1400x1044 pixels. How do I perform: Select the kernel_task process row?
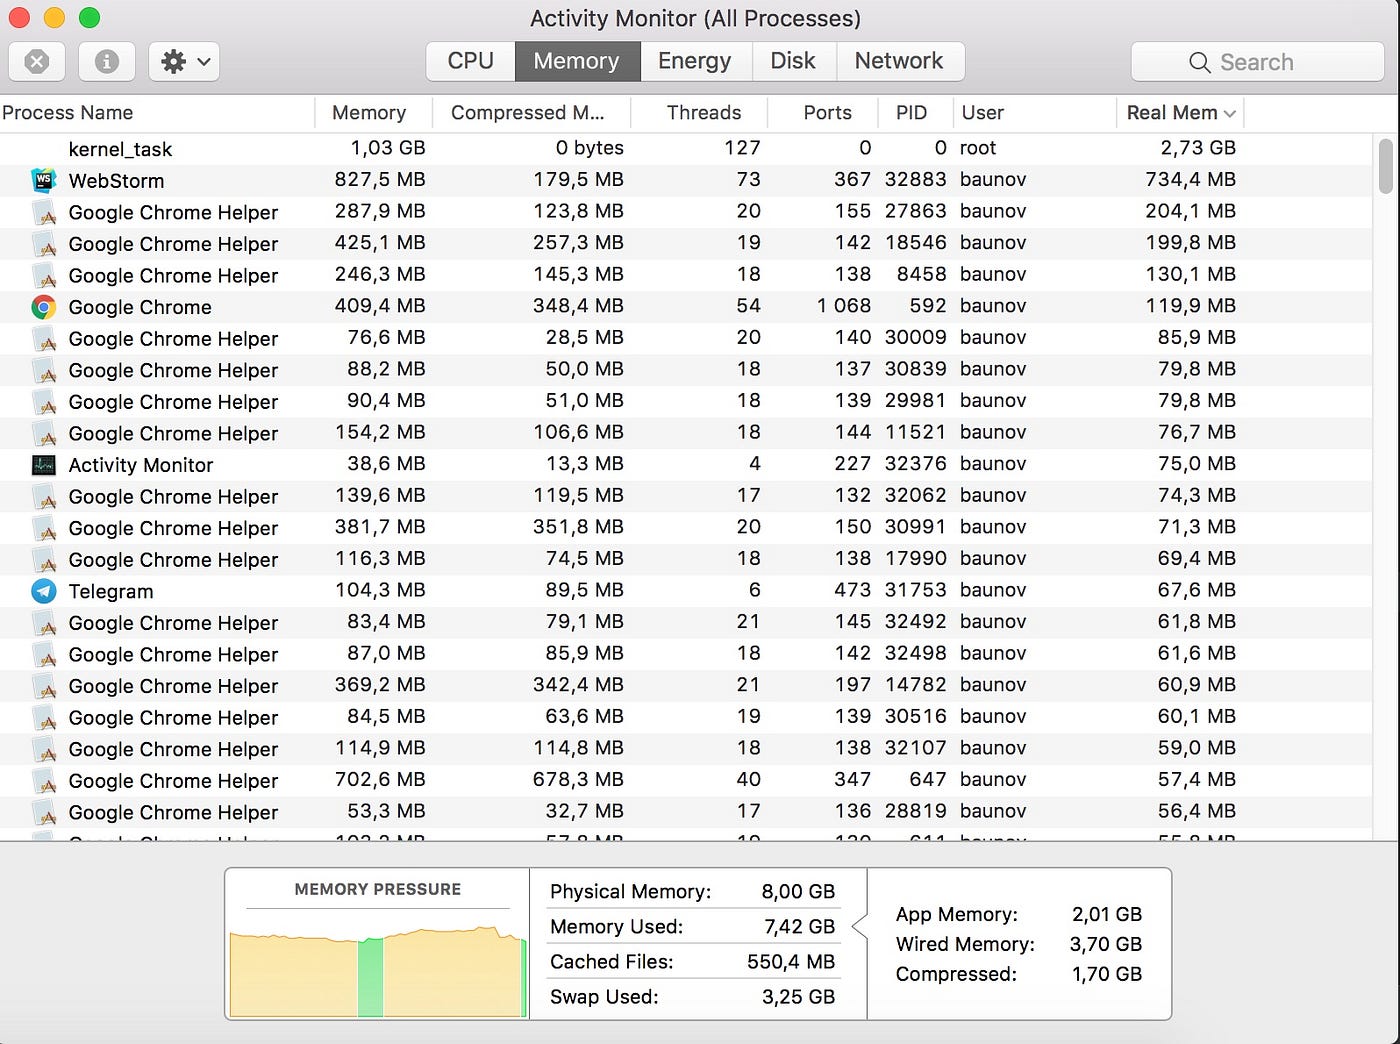coord(686,148)
